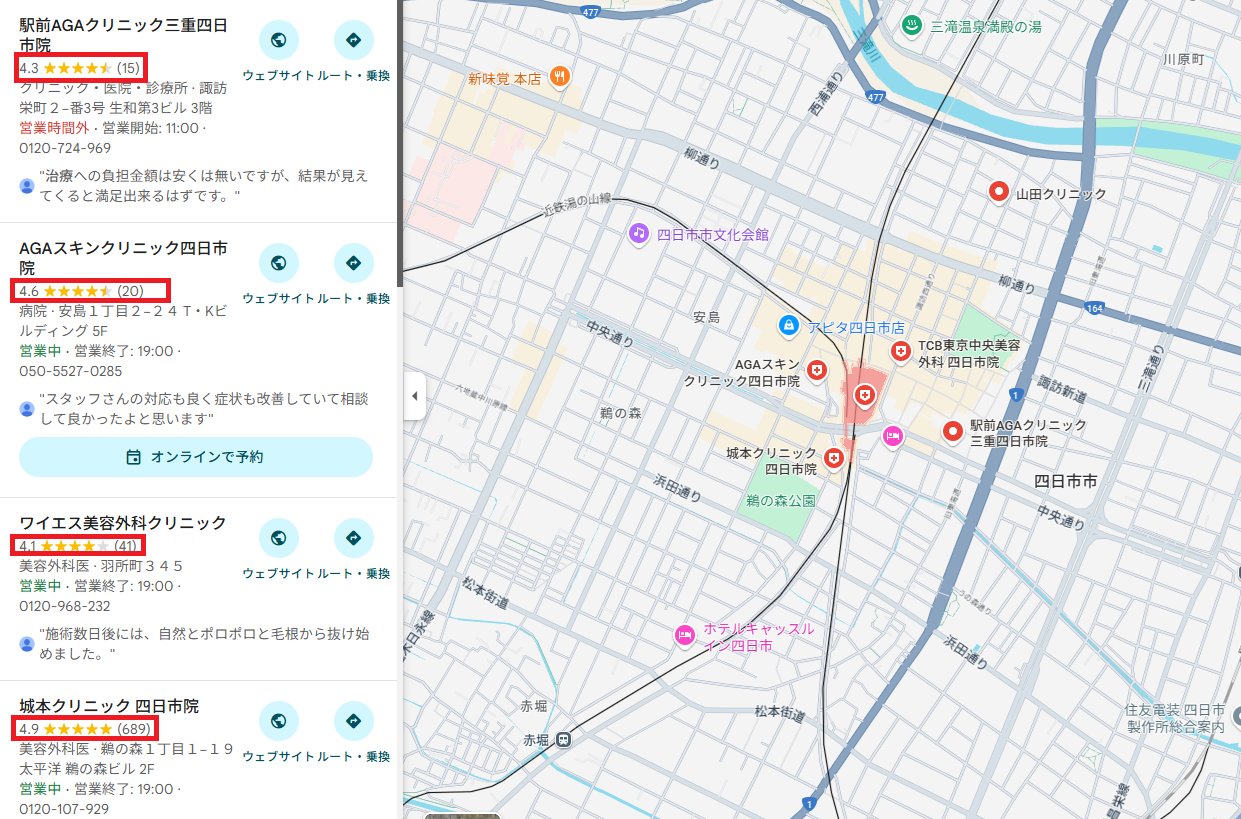Get directions to 駅前AGAクリニック三重四日市院
Viewport: 1241px width, 819px height.
(353, 41)
